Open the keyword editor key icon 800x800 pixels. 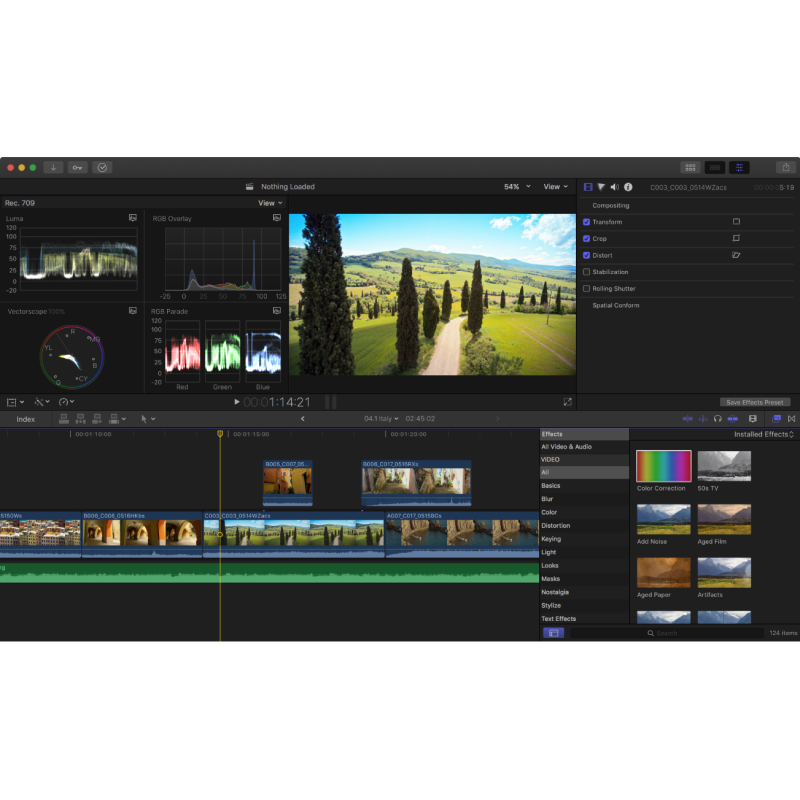point(78,167)
